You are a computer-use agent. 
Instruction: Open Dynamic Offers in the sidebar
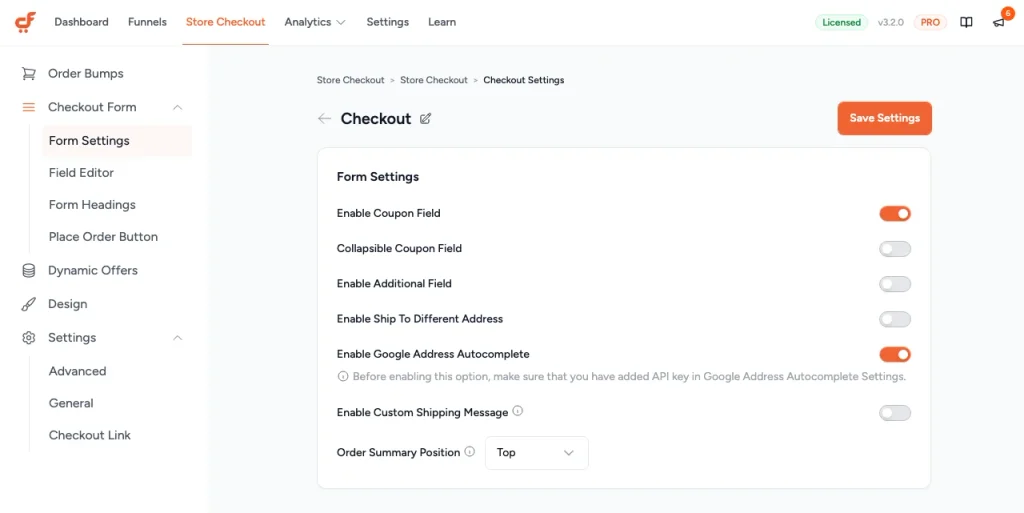point(93,270)
